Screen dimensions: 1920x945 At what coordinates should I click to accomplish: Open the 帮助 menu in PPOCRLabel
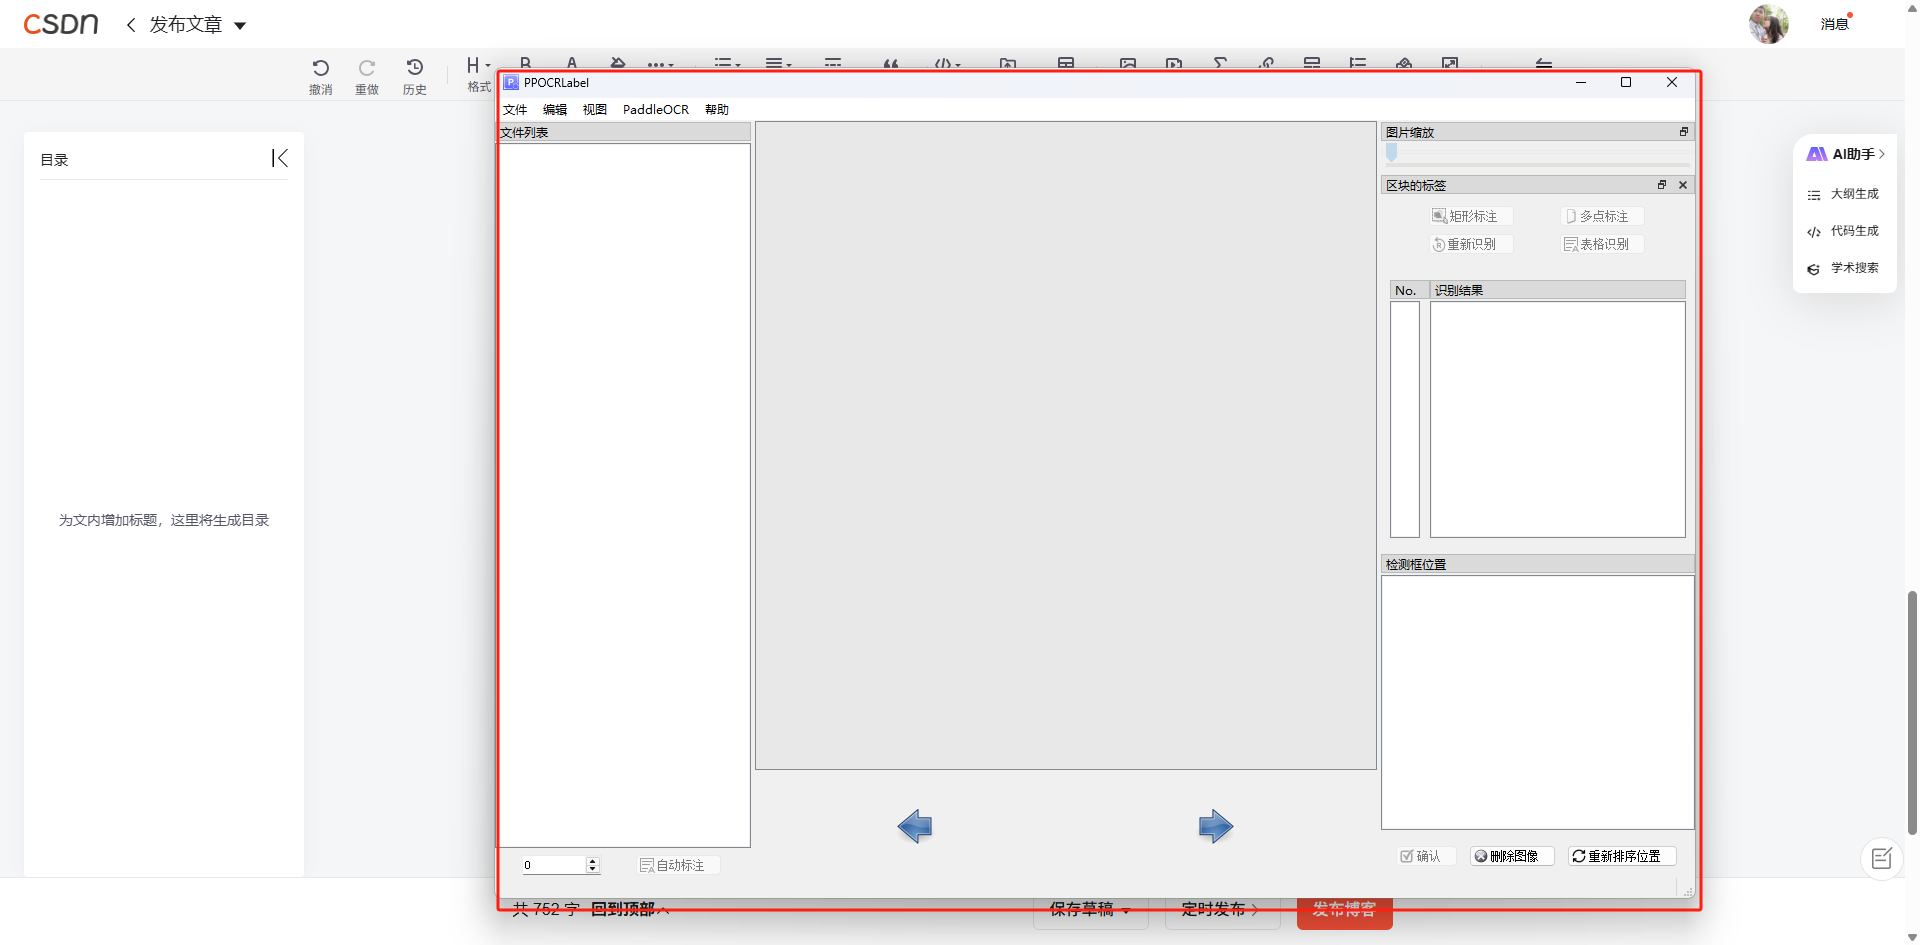717,110
